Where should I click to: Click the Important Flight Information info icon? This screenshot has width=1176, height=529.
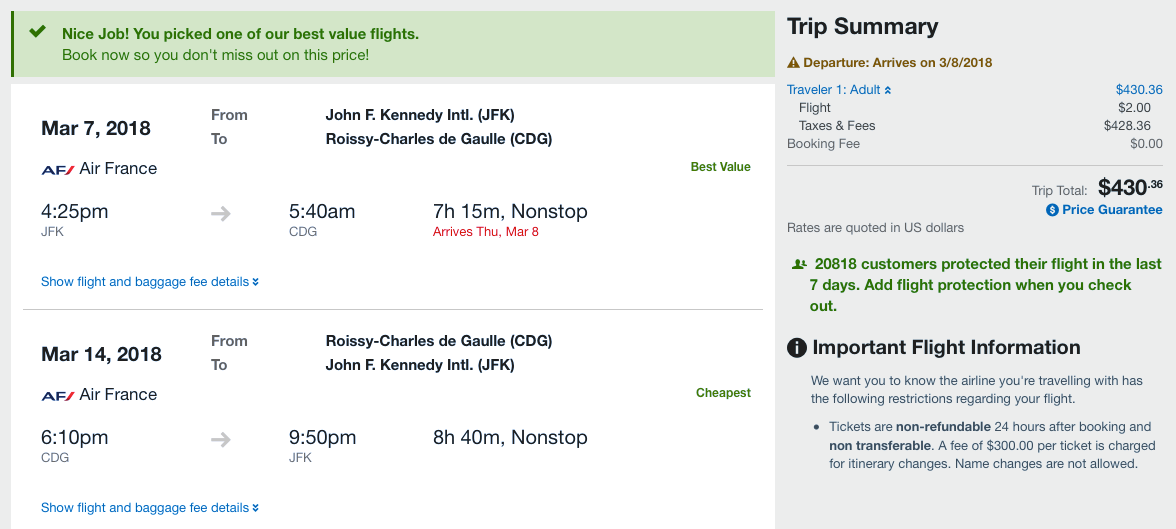point(797,348)
